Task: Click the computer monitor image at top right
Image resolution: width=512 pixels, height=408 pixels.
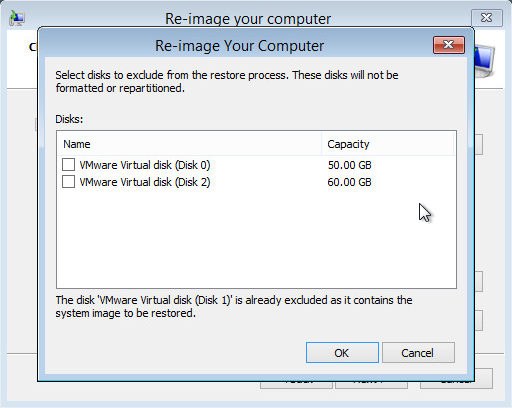Action: click(484, 61)
